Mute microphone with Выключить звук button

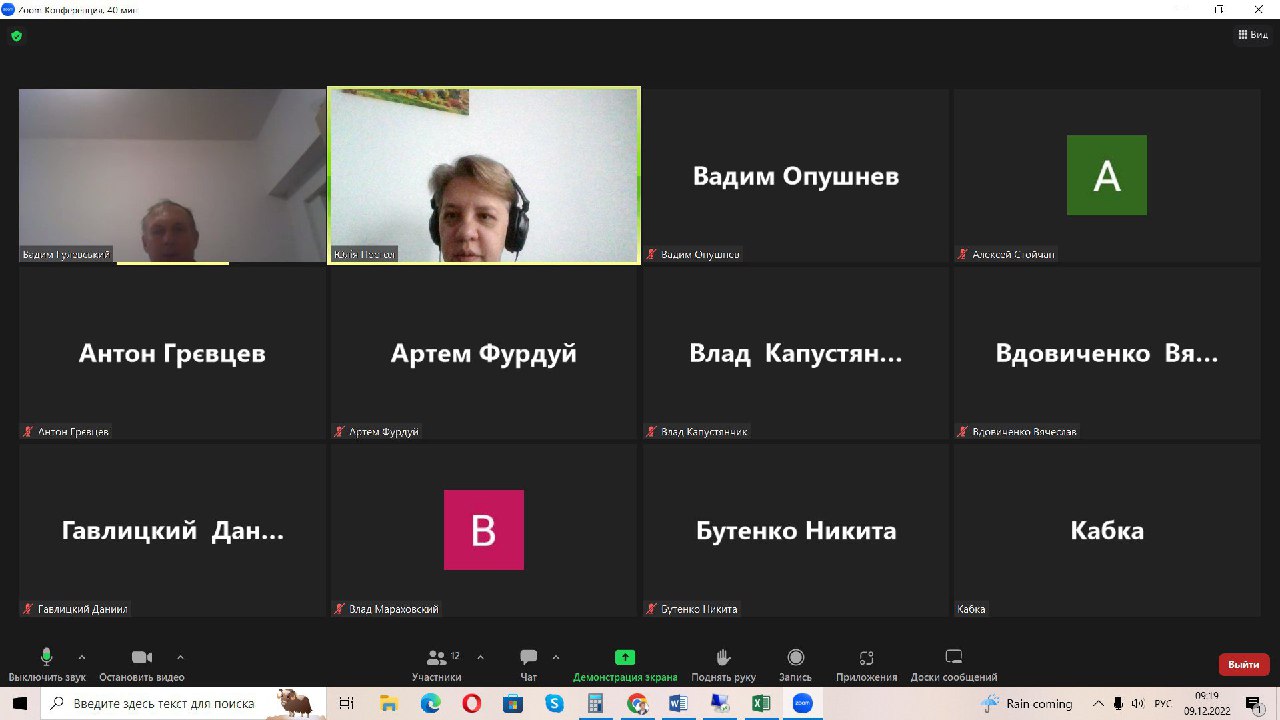tap(46, 664)
